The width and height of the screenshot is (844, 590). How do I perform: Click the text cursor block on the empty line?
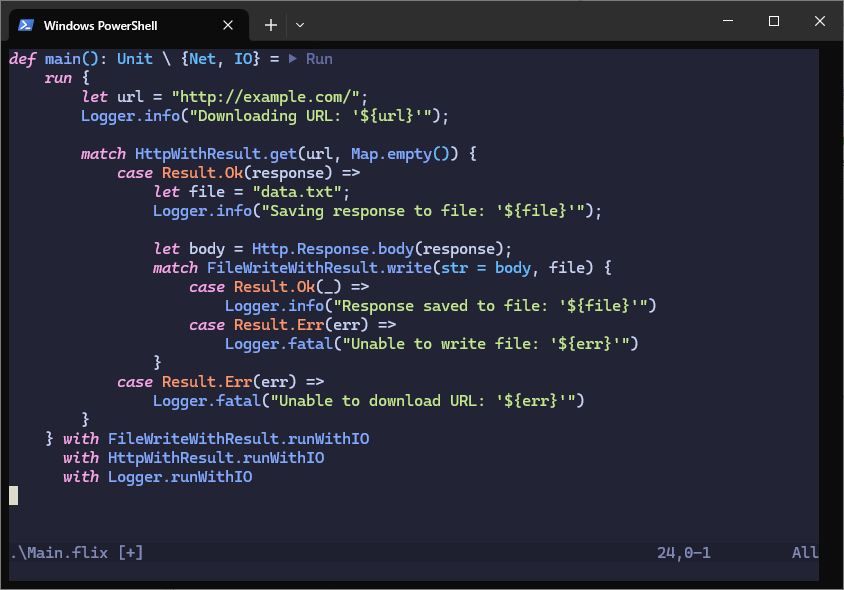(13, 496)
